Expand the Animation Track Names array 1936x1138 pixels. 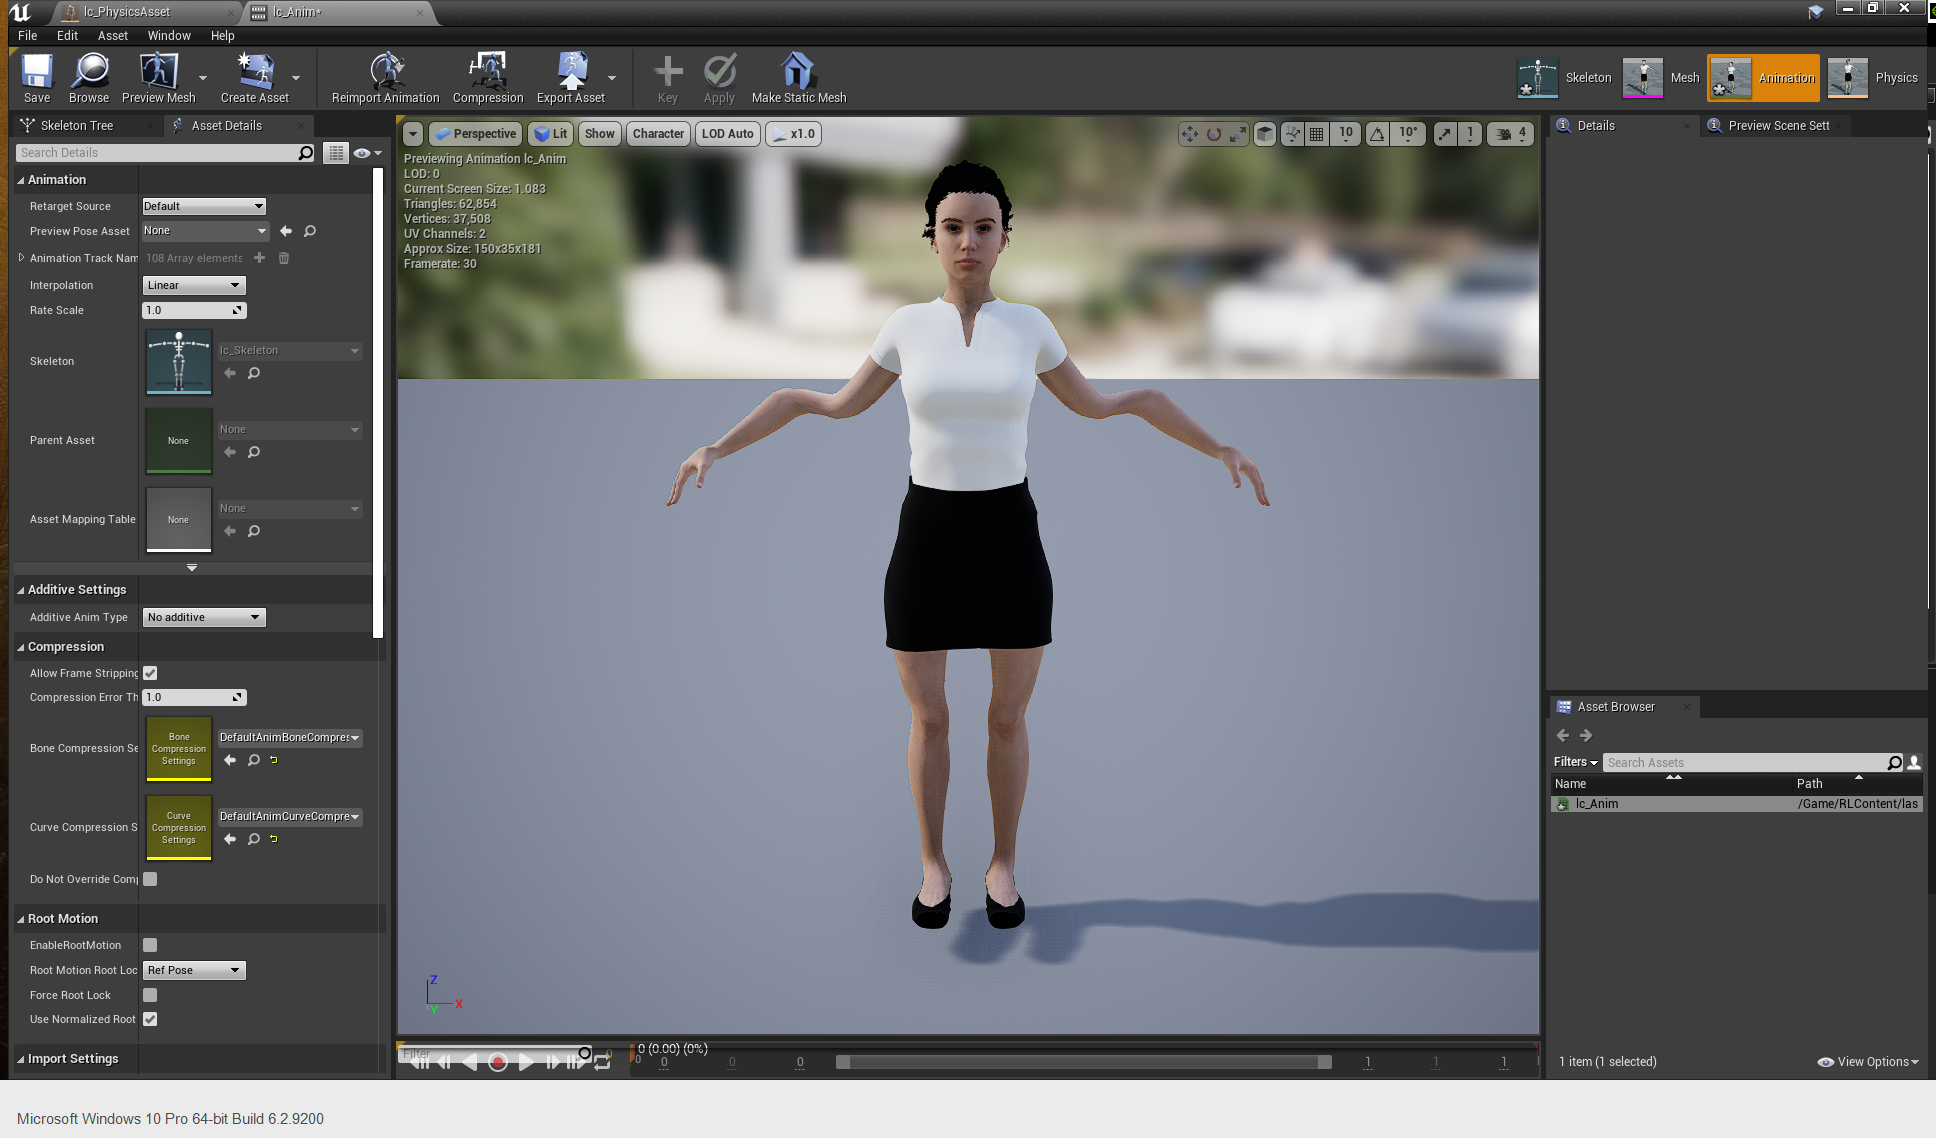point(21,258)
